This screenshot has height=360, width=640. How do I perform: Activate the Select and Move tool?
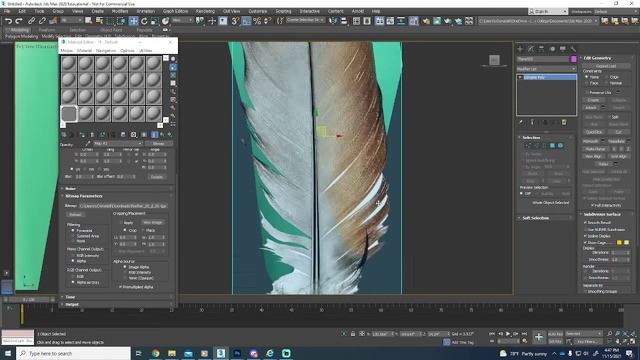133,21
